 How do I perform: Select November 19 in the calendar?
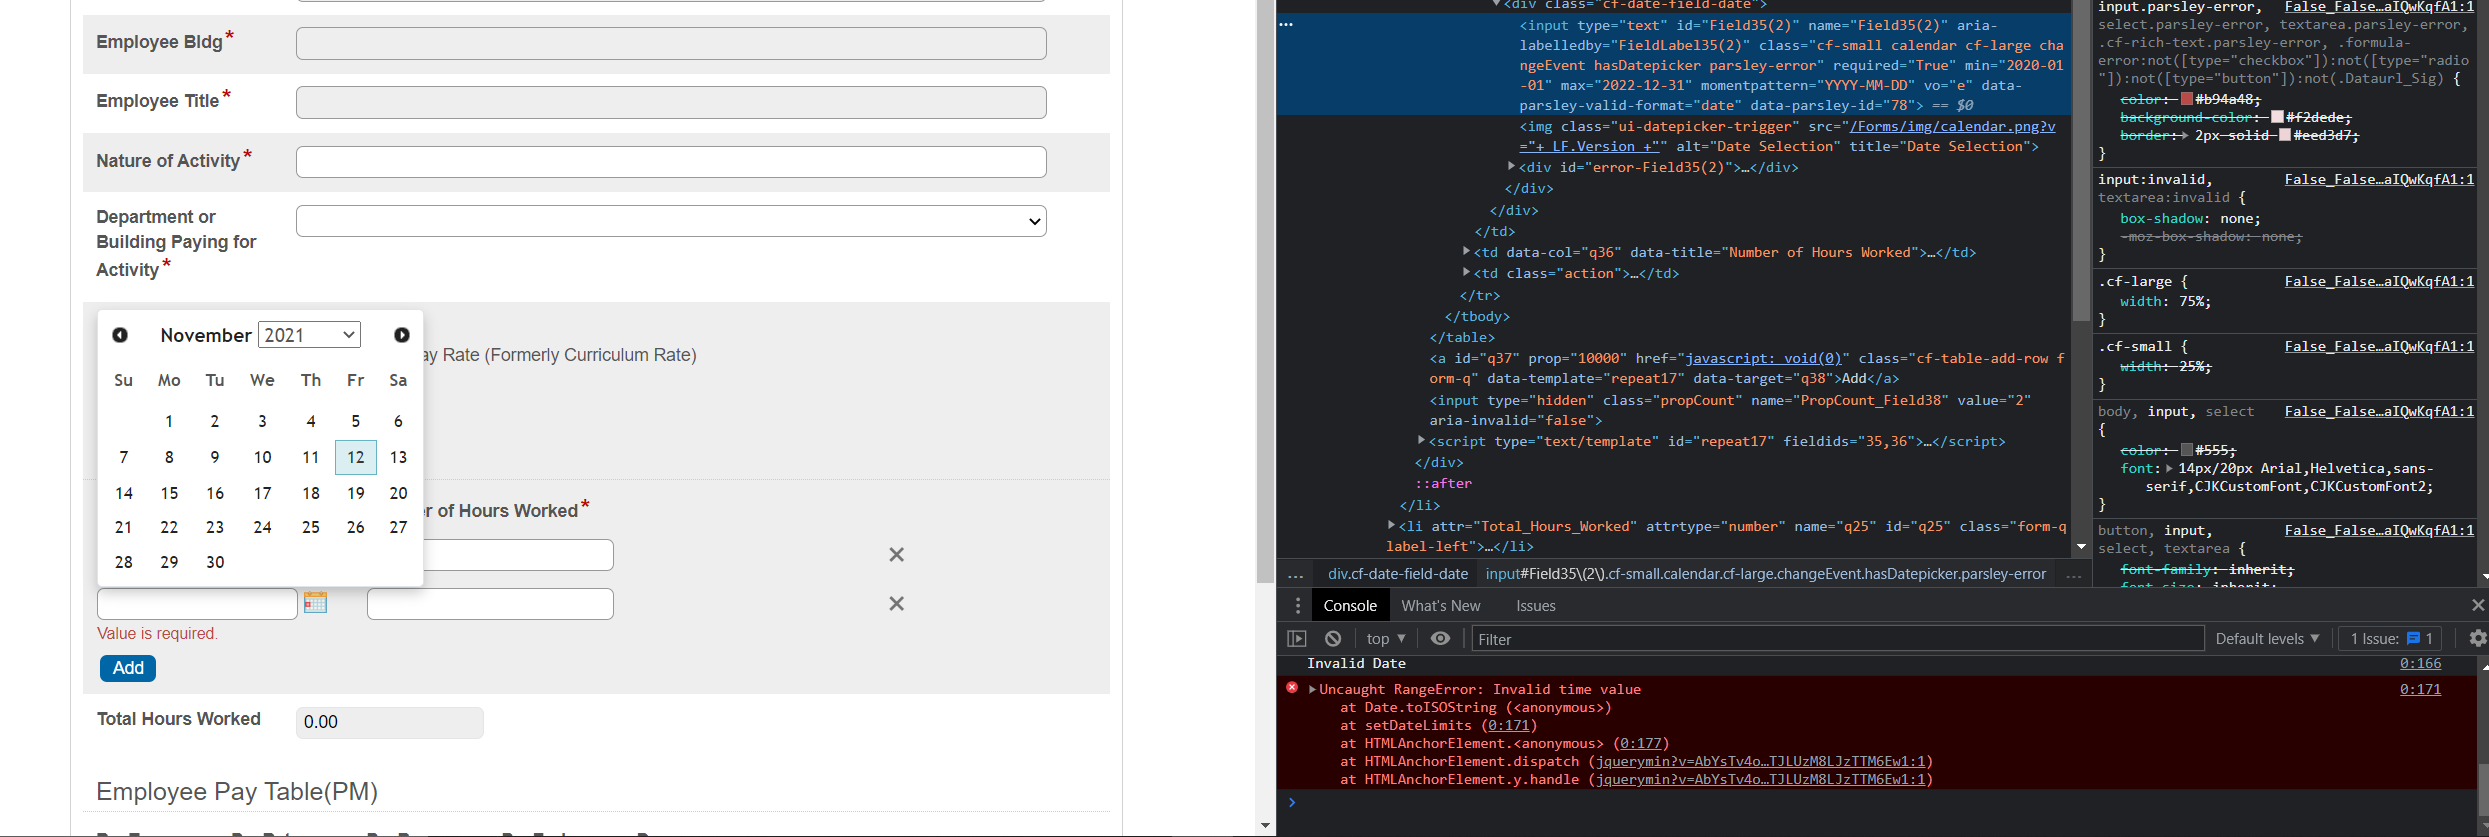[x=356, y=493]
